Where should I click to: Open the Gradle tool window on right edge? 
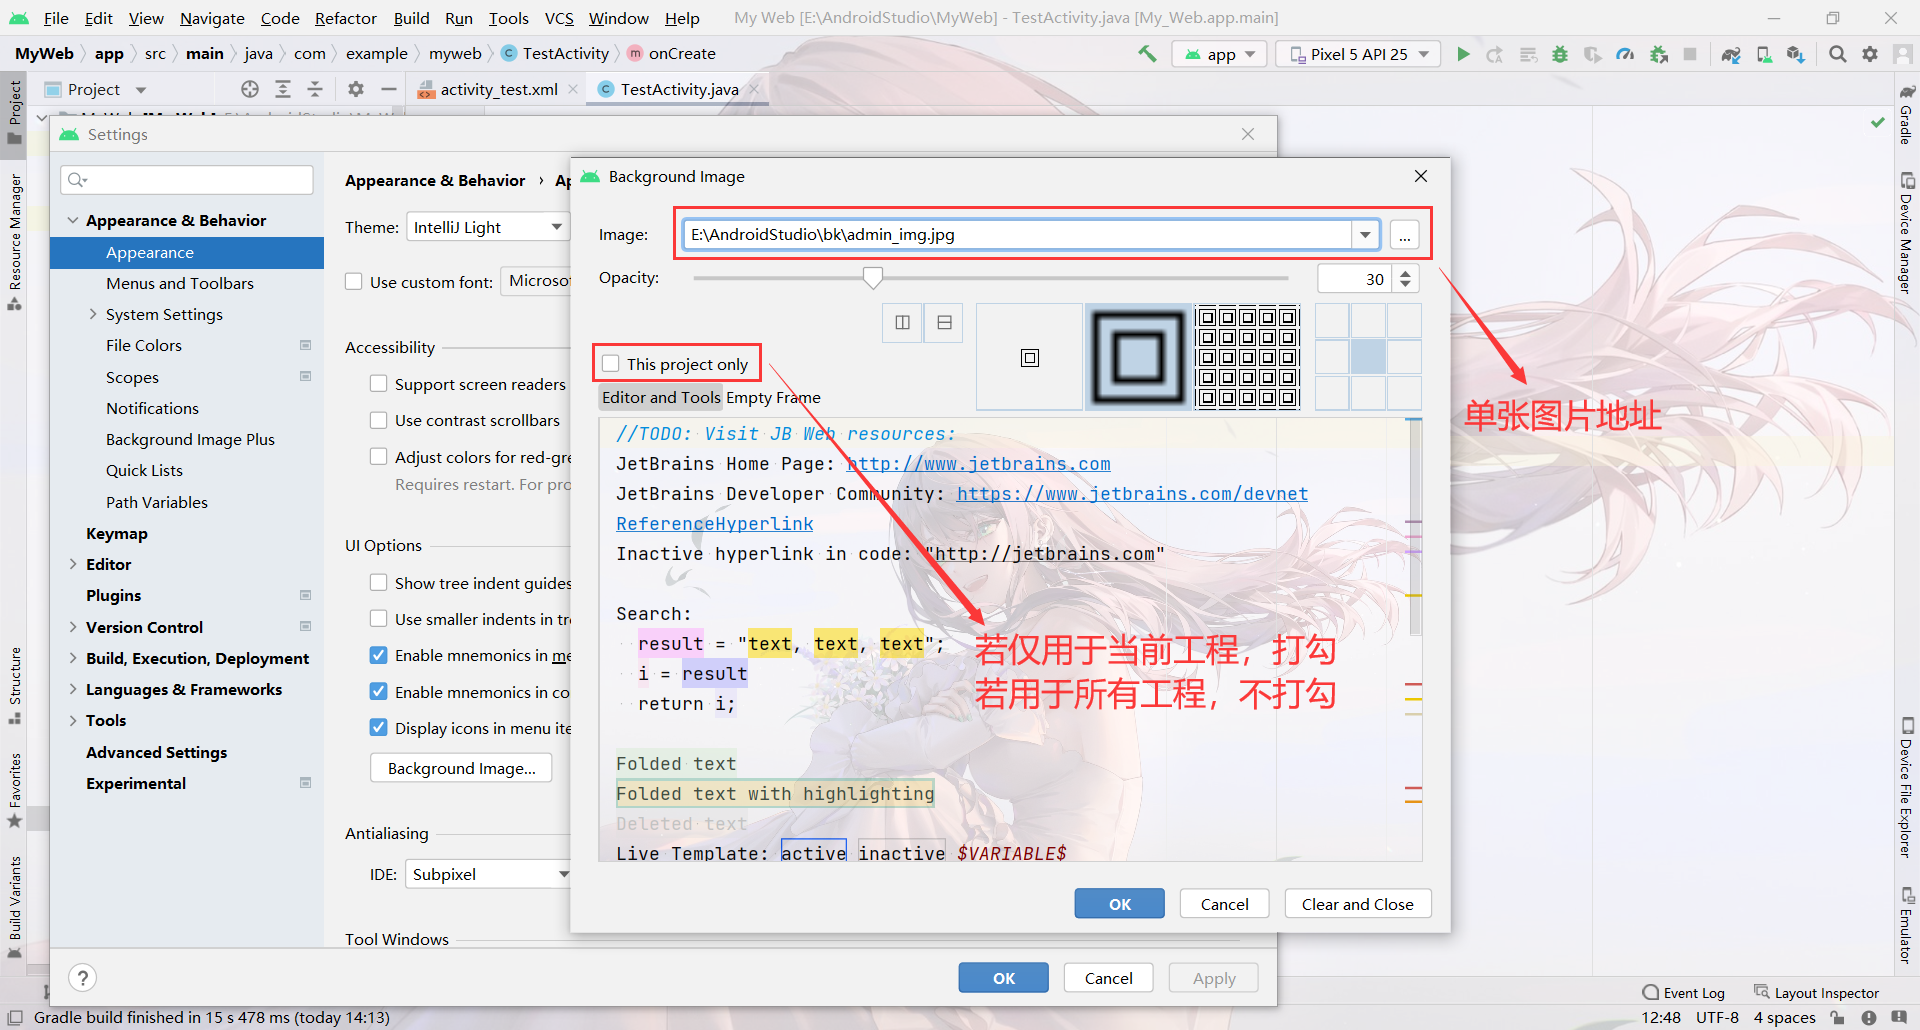click(1906, 115)
